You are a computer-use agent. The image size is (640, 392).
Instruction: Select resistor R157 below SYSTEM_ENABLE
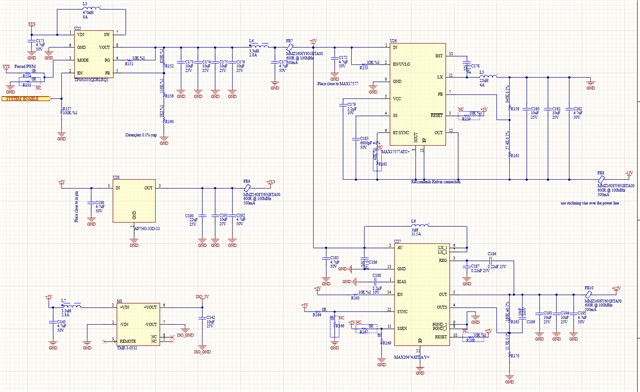pos(61,110)
